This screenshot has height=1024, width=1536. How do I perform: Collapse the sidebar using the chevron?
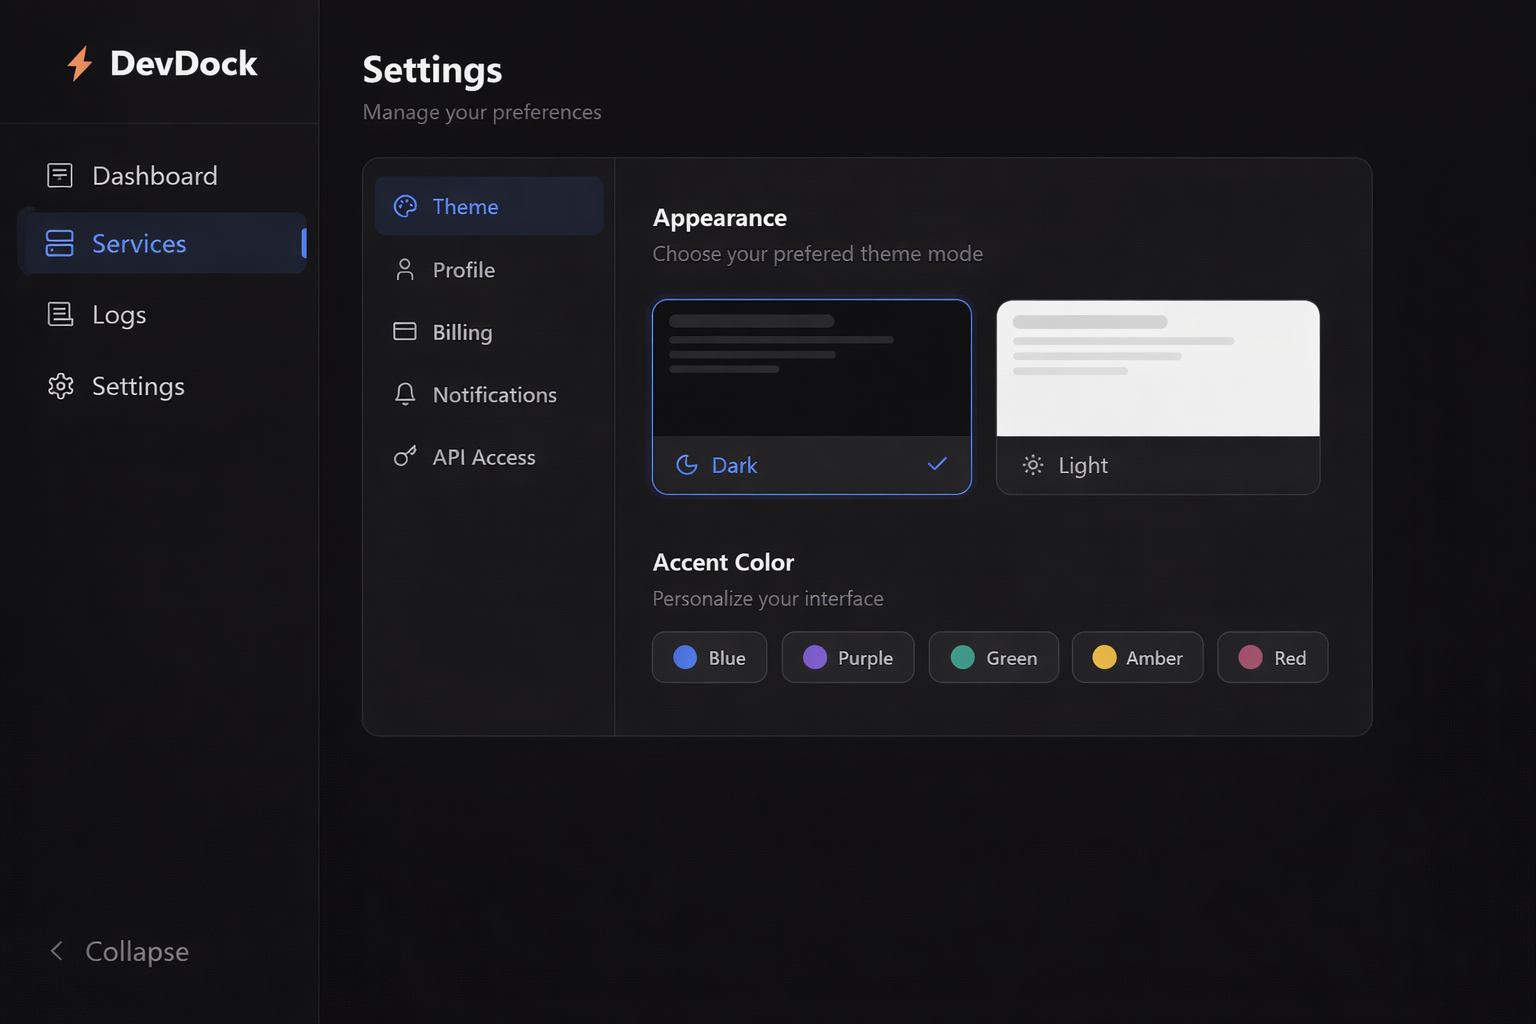click(57, 951)
